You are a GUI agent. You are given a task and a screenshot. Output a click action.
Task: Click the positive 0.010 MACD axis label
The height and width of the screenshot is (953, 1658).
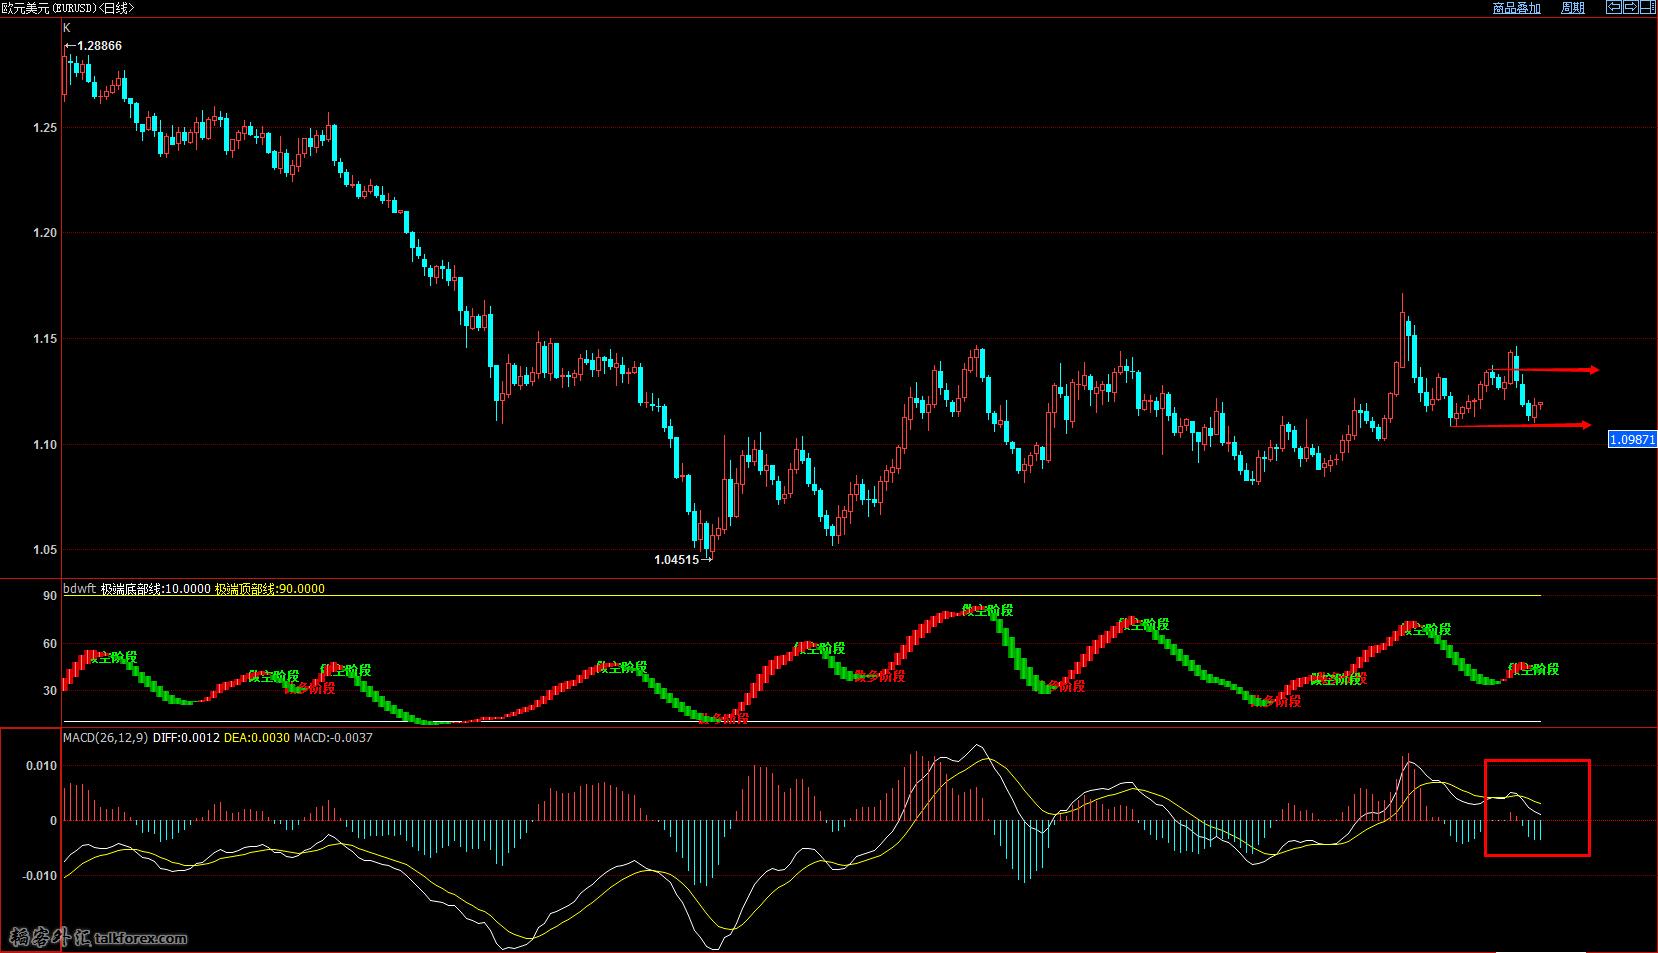click(x=41, y=767)
